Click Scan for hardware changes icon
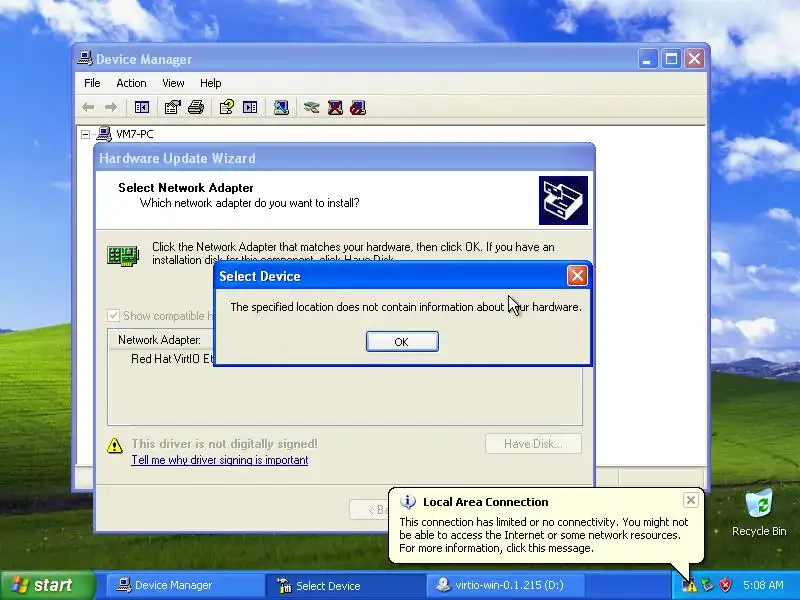The image size is (800, 600). pyautogui.click(x=281, y=107)
